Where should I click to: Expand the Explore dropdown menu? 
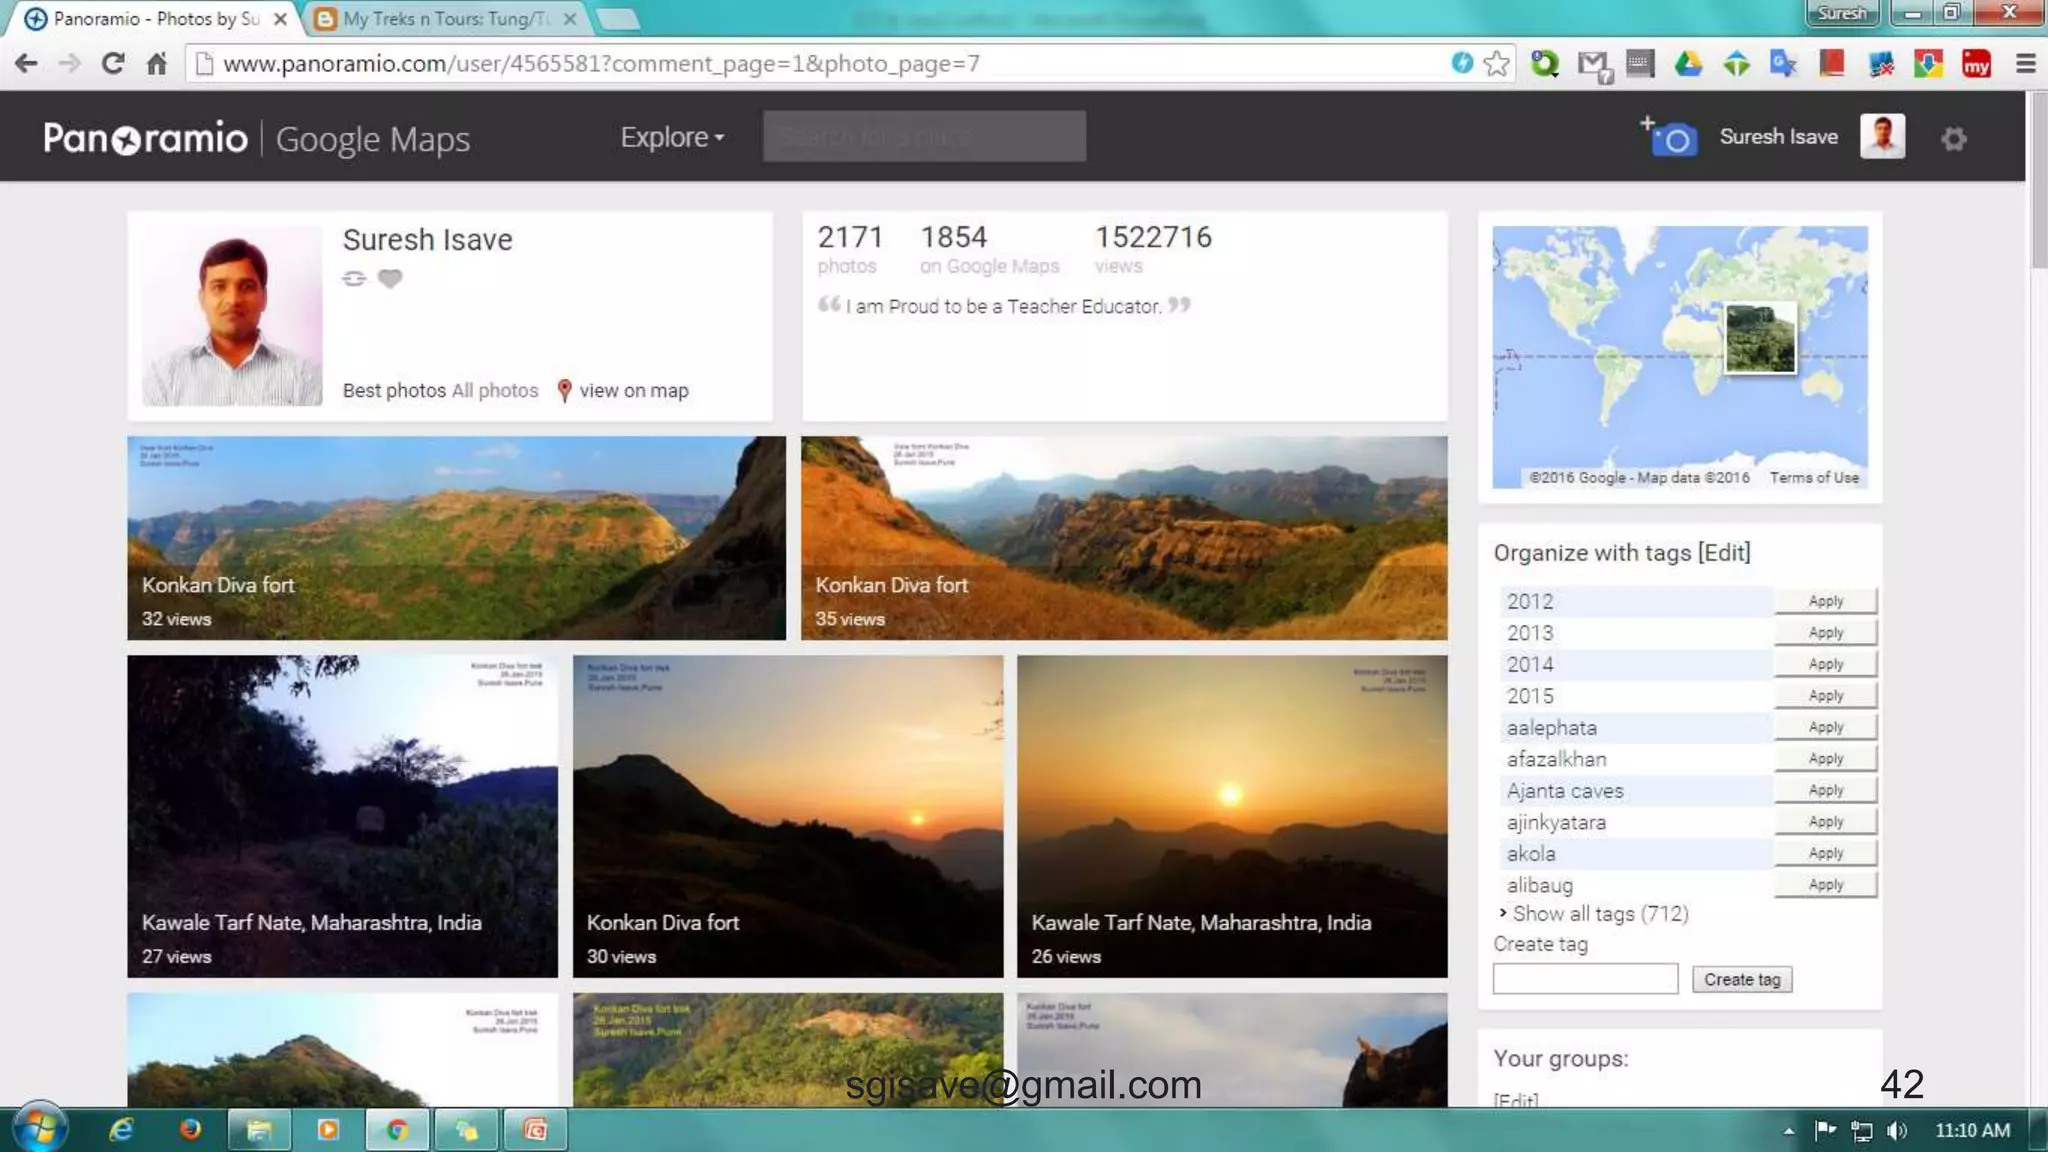tap(672, 137)
